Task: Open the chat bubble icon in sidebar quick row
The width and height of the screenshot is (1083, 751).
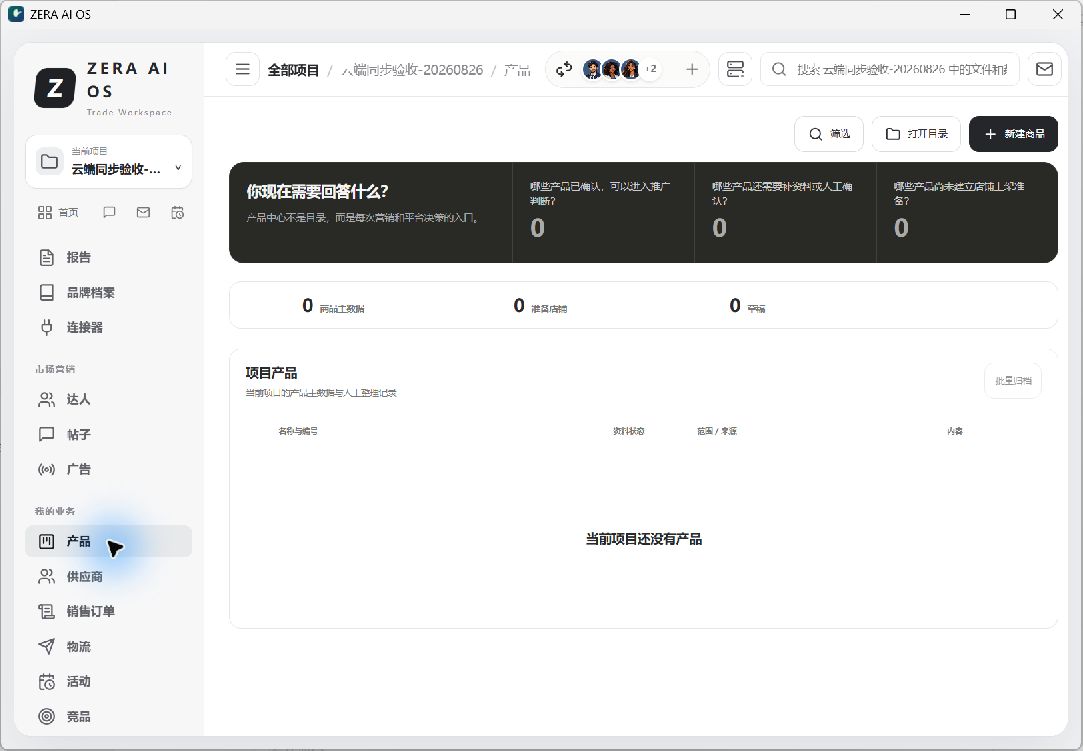Action: click(x=109, y=212)
